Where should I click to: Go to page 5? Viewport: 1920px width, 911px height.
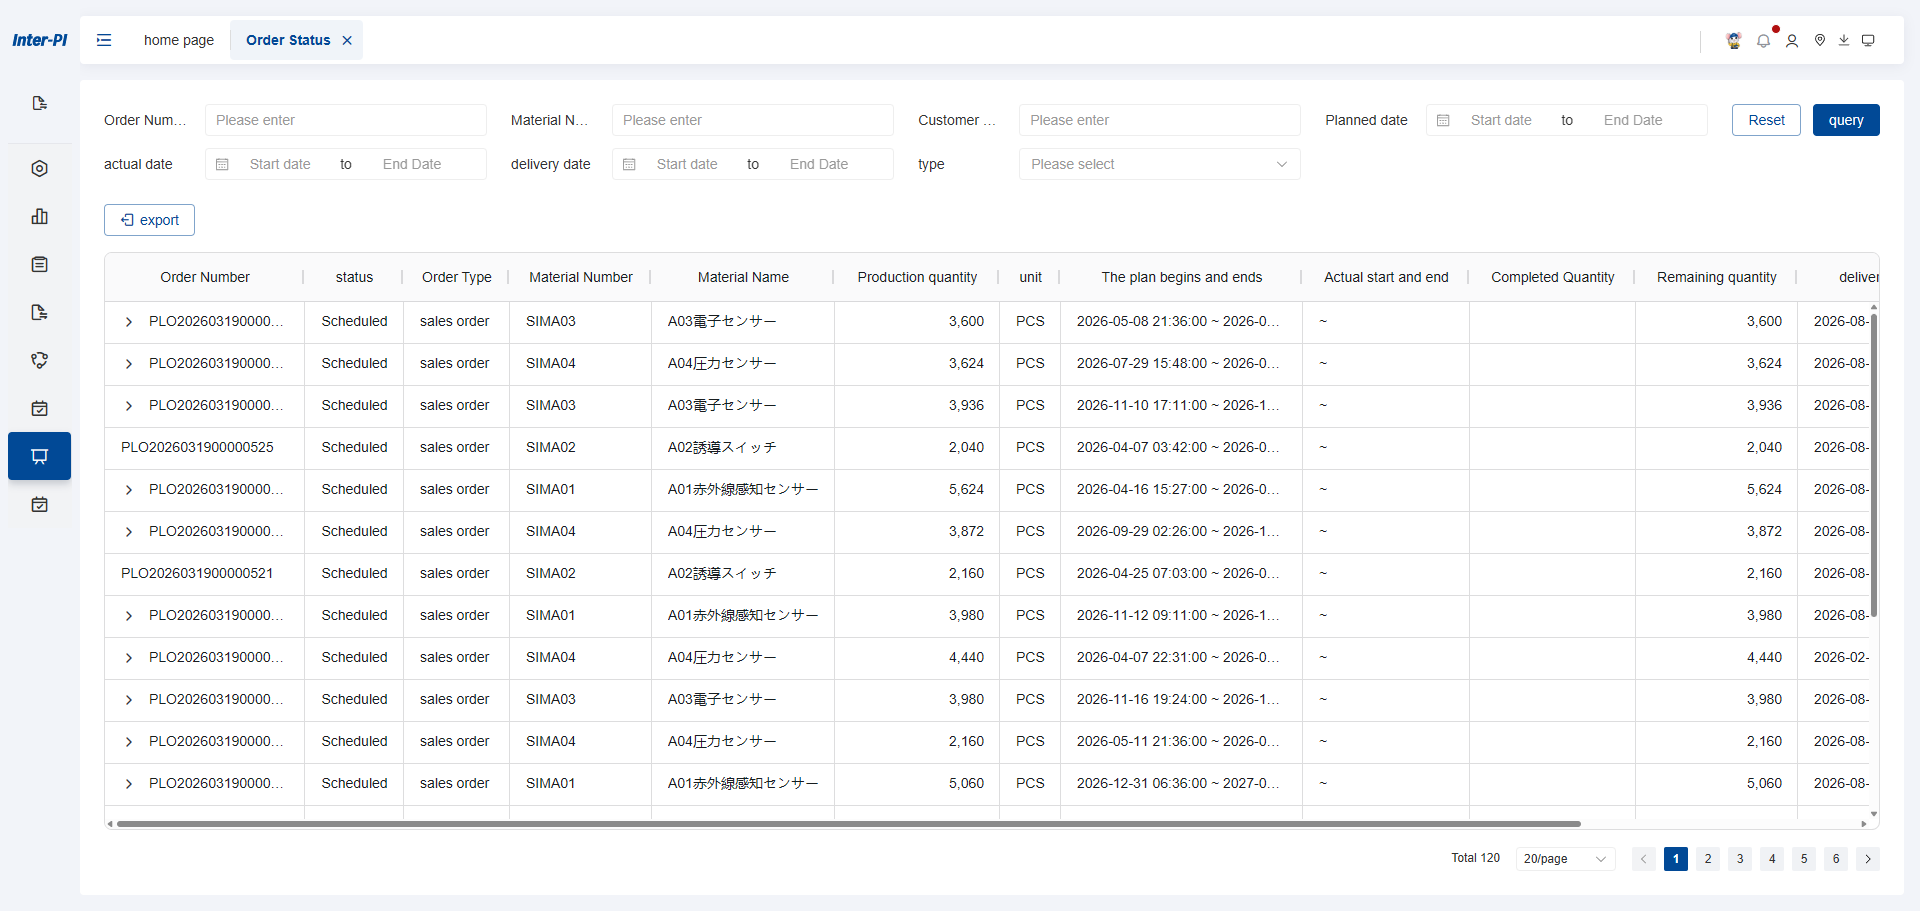click(x=1804, y=859)
